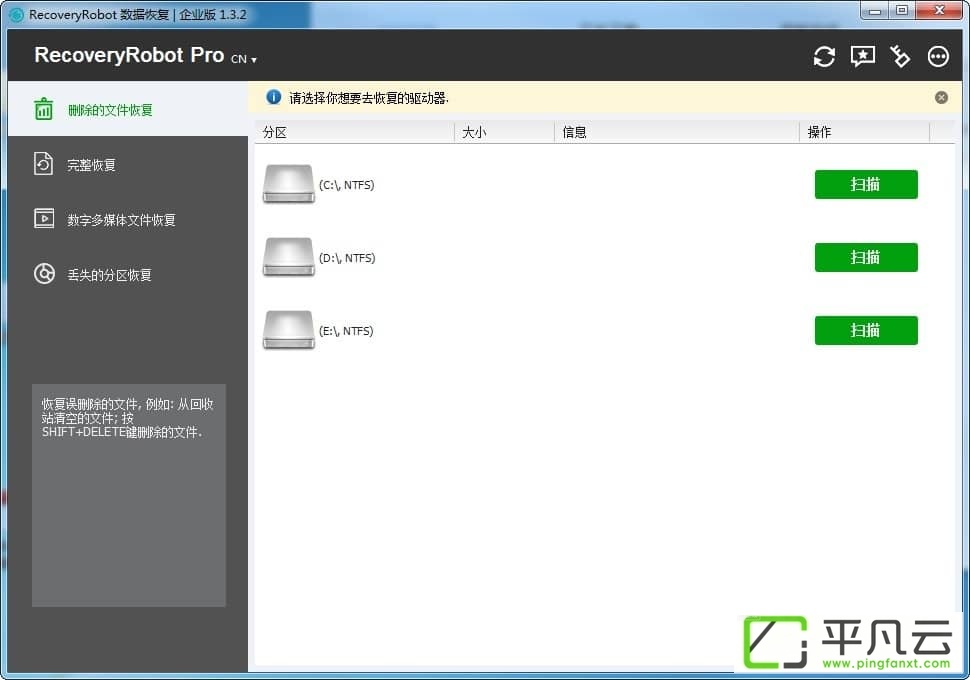Image resolution: width=970 pixels, height=680 pixels.
Task: Click the complete recovery document icon
Action: (43, 164)
